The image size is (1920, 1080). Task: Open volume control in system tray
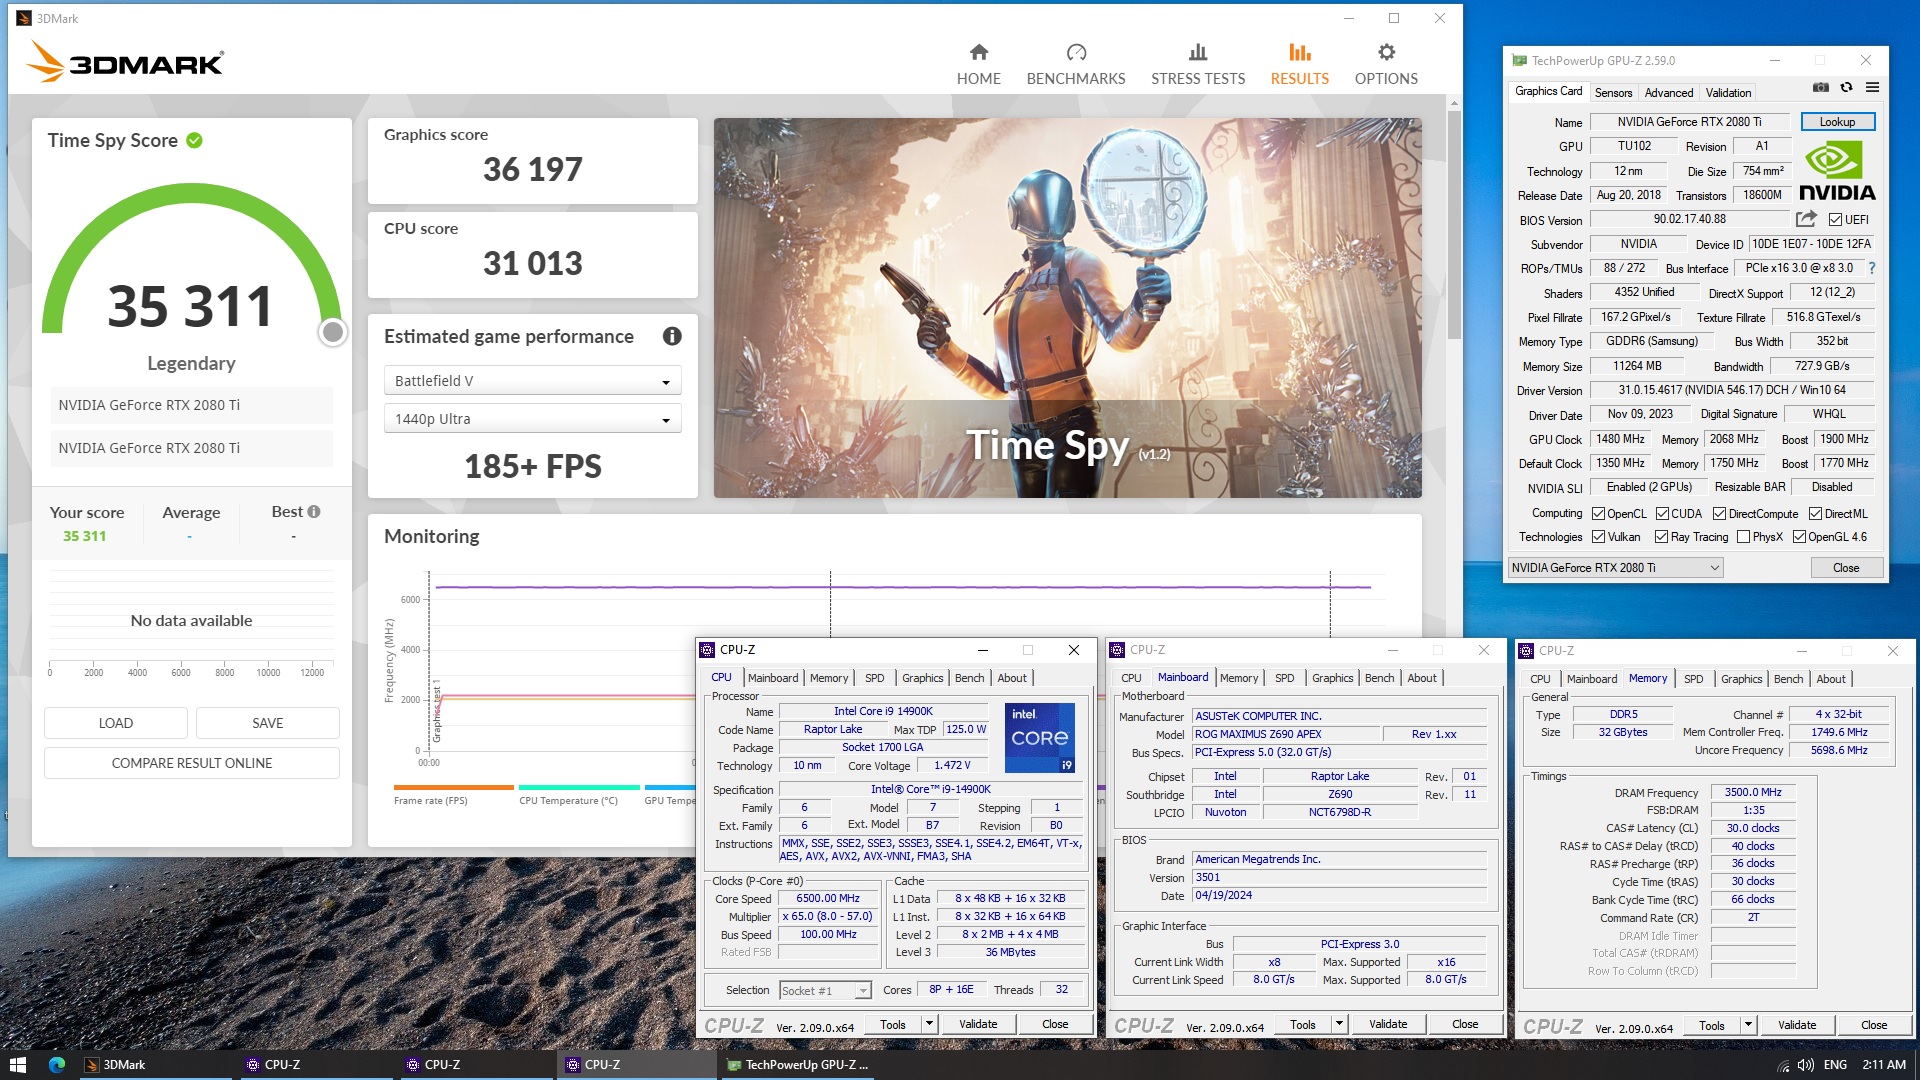(x=1806, y=1065)
